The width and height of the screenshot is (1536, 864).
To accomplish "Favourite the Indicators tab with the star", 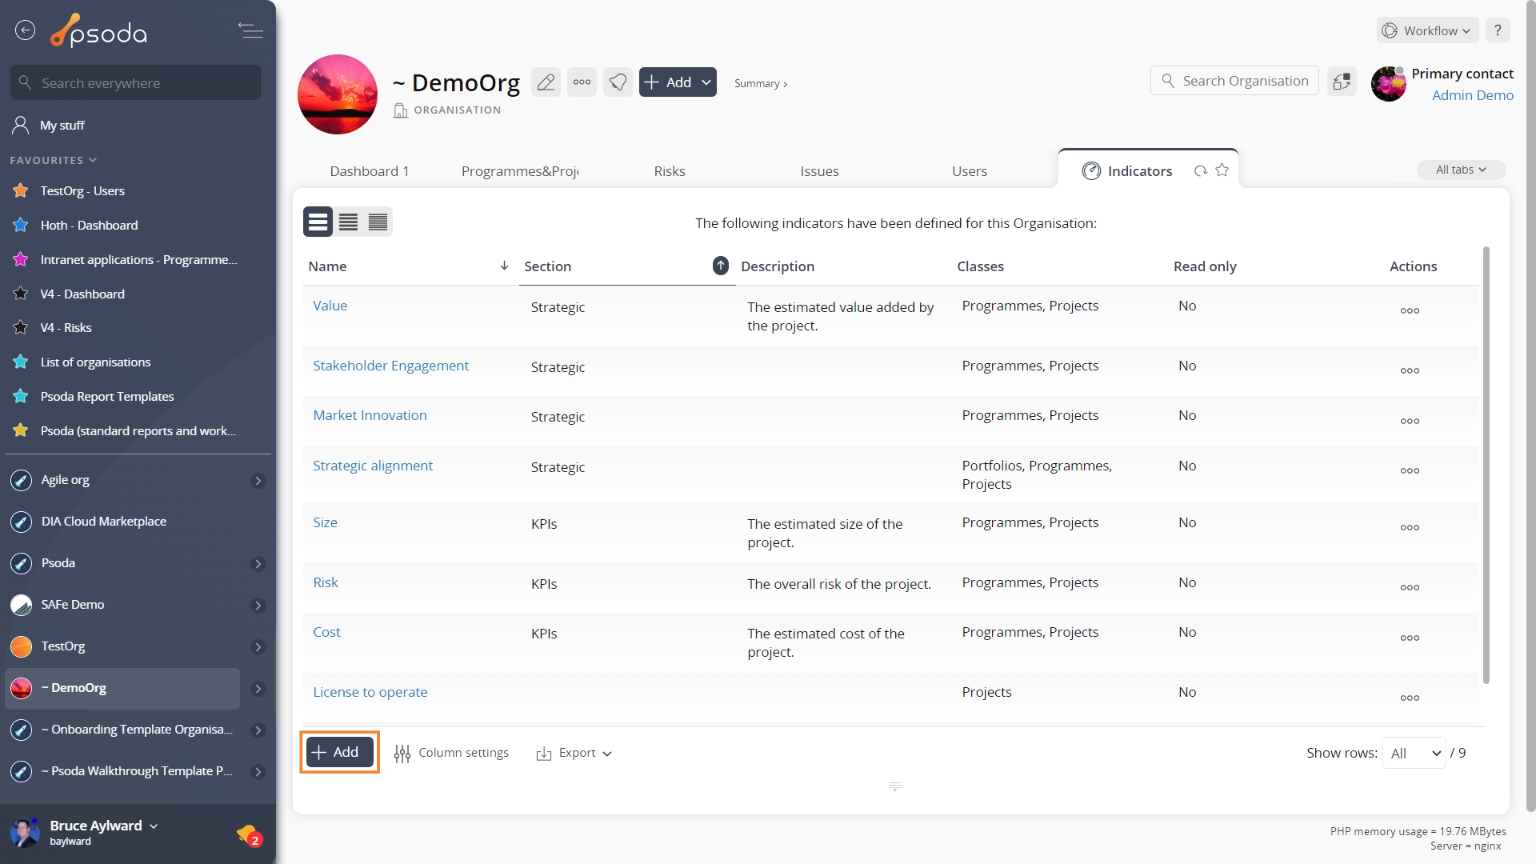I will click(x=1222, y=171).
